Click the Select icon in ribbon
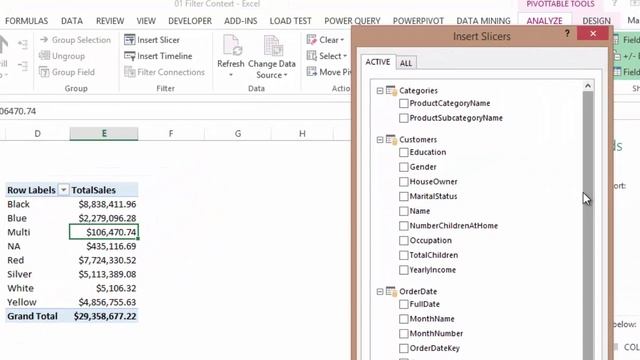Screen dimensions: 640x360 pos(311,56)
